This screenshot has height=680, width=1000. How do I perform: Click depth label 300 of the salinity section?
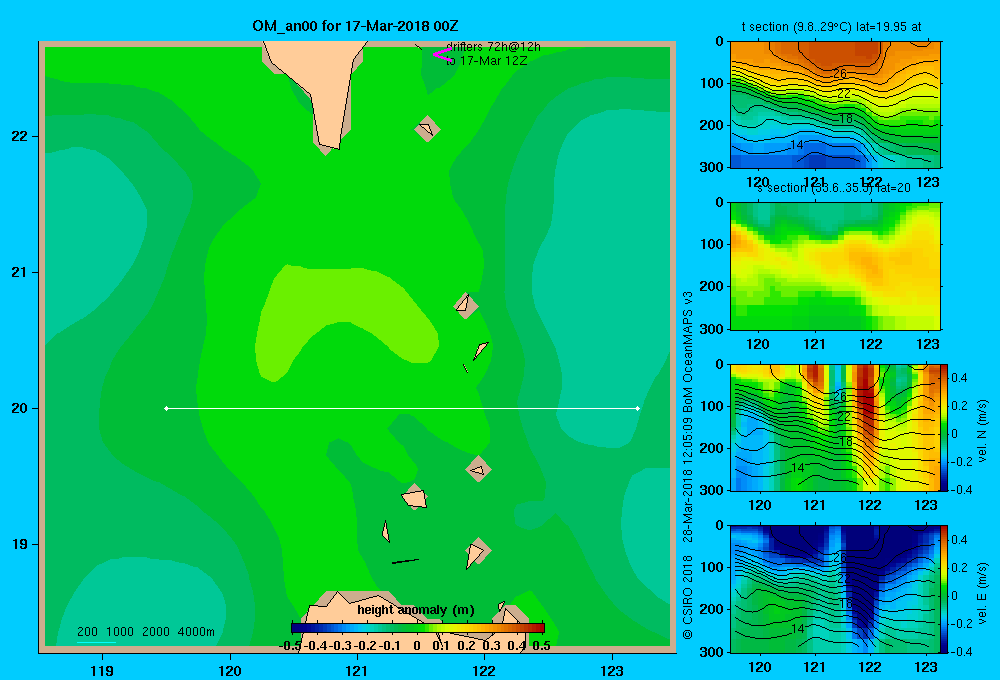712,329
